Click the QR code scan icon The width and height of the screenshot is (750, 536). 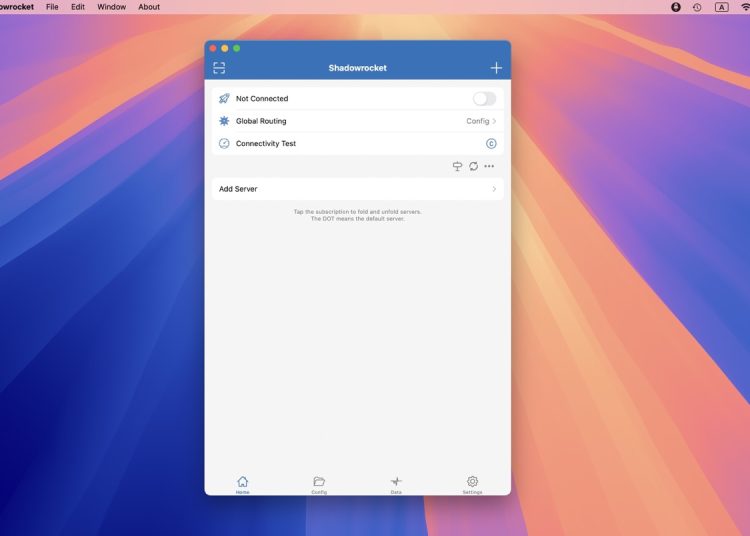click(x=219, y=68)
